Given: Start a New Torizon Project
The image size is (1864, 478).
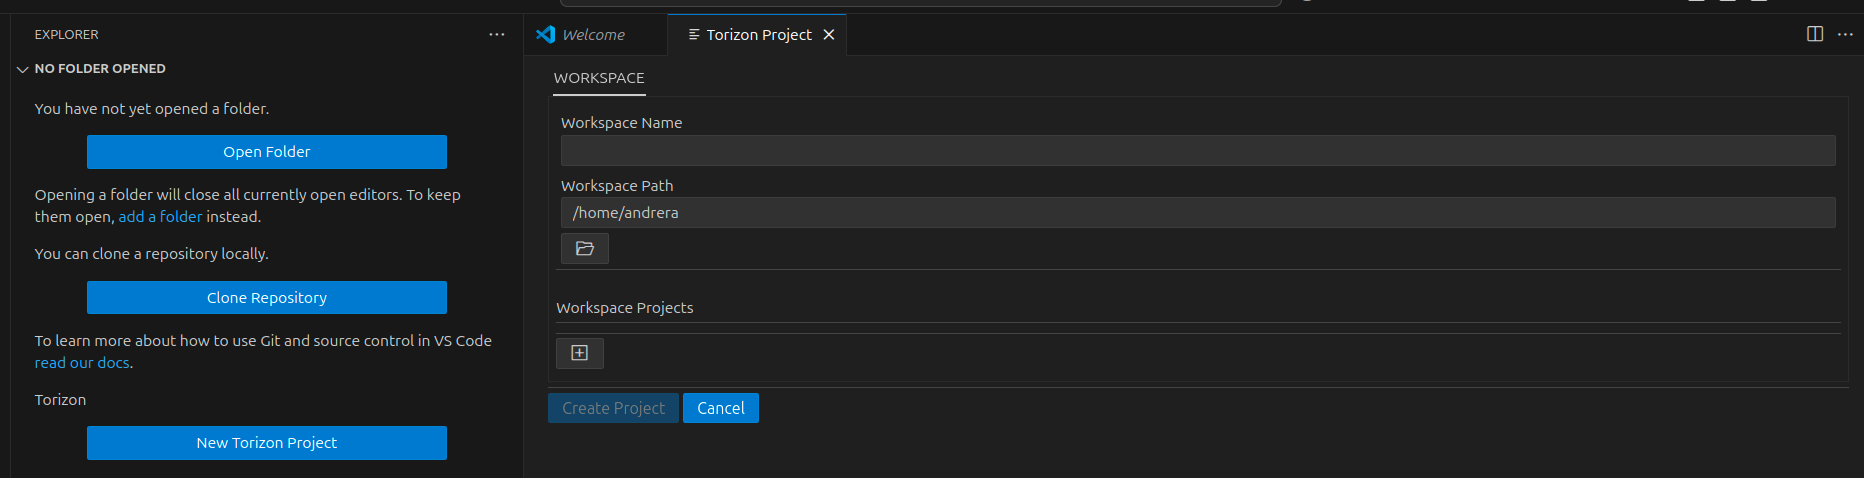Looking at the screenshot, I should tap(267, 443).
